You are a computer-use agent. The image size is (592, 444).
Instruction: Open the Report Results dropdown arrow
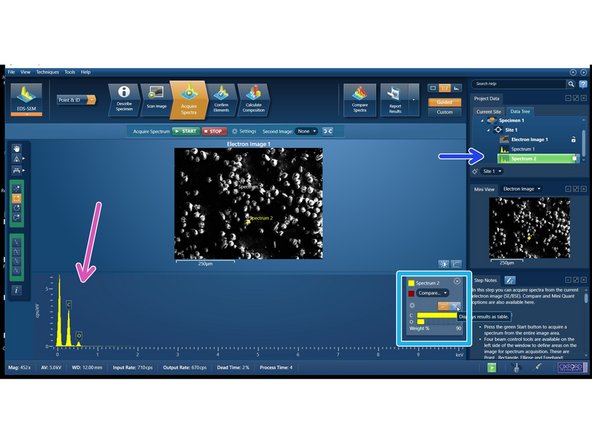[414, 100]
